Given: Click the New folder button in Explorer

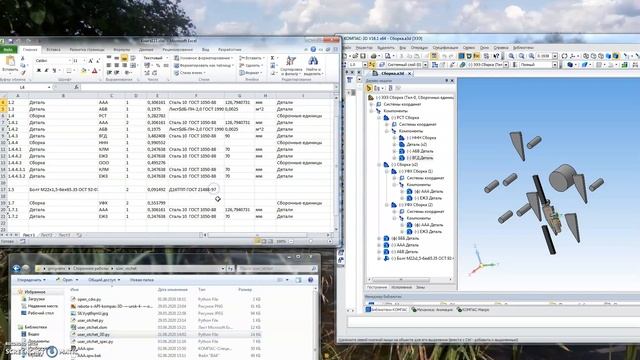Looking at the screenshot, I should 142,280.
